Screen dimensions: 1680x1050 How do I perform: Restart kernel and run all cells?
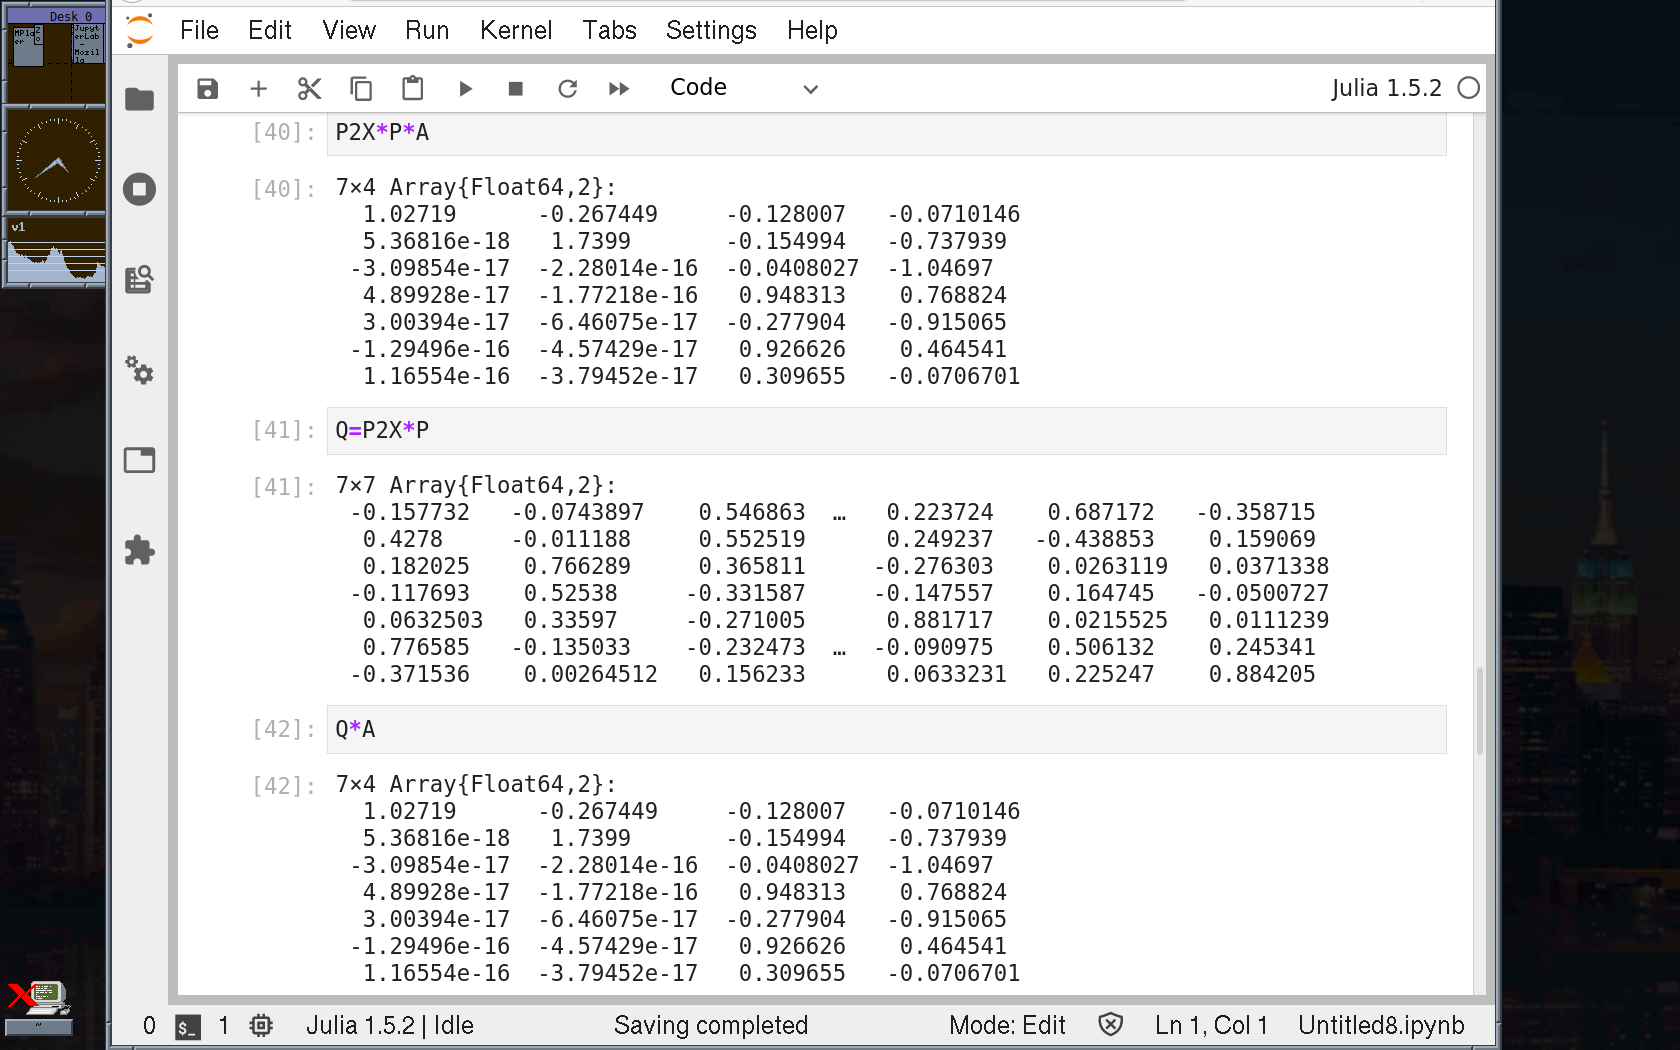coord(619,89)
